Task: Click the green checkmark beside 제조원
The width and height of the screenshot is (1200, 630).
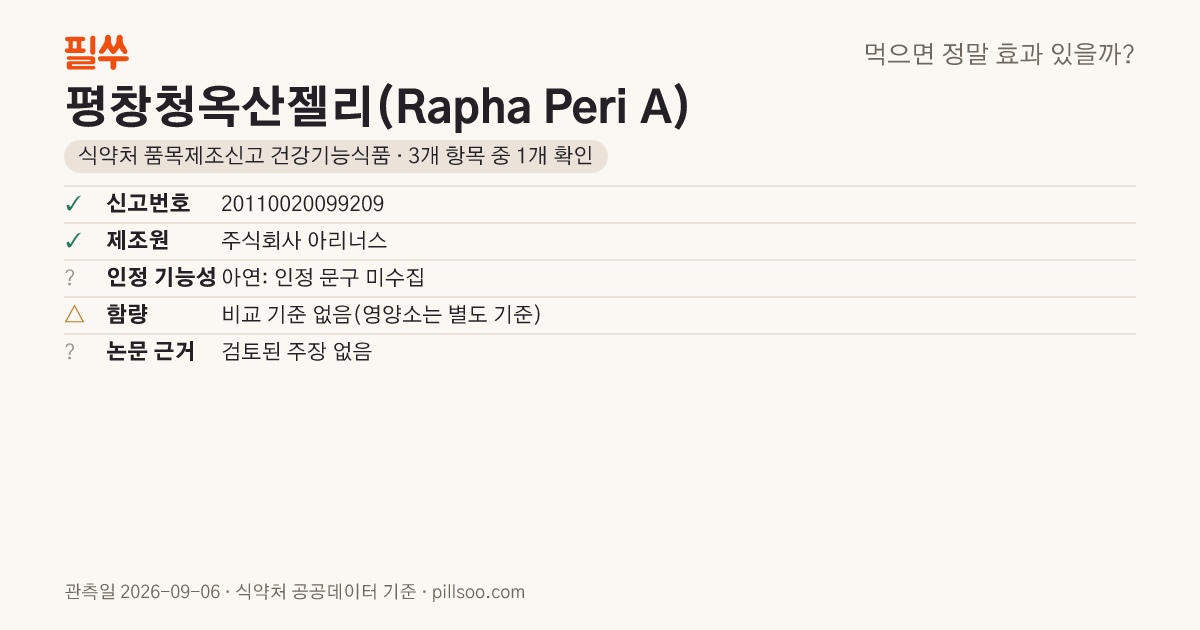Action: point(73,241)
